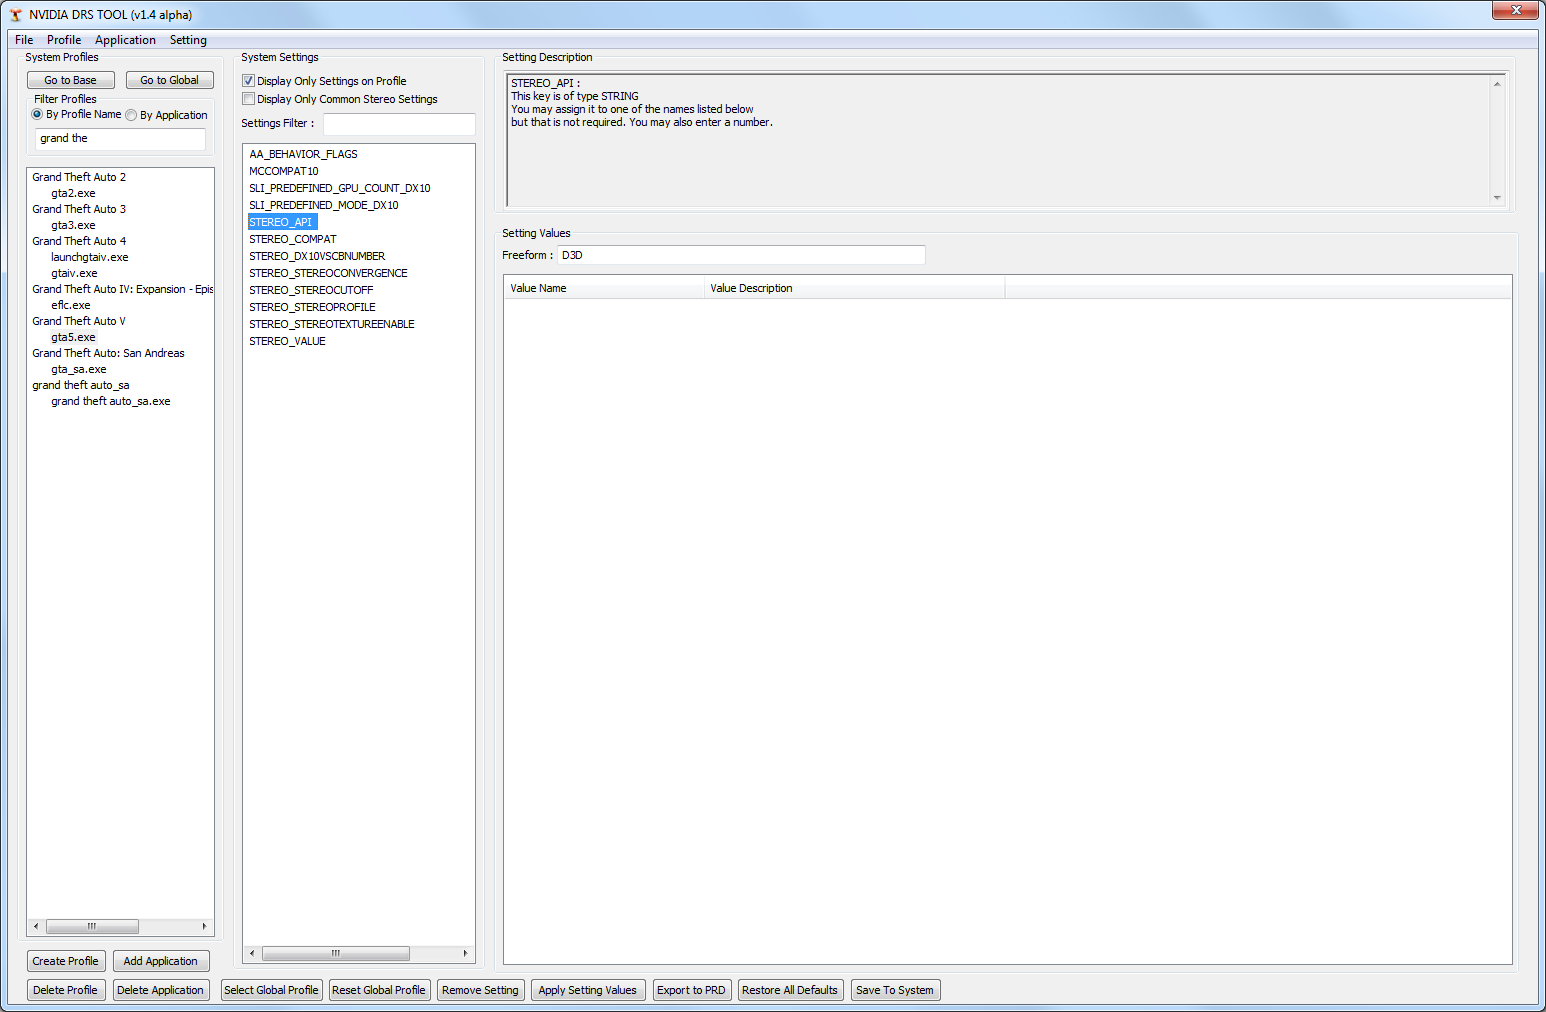The image size is (1546, 1012).
Task: Open the File menu
Action: 24,40
